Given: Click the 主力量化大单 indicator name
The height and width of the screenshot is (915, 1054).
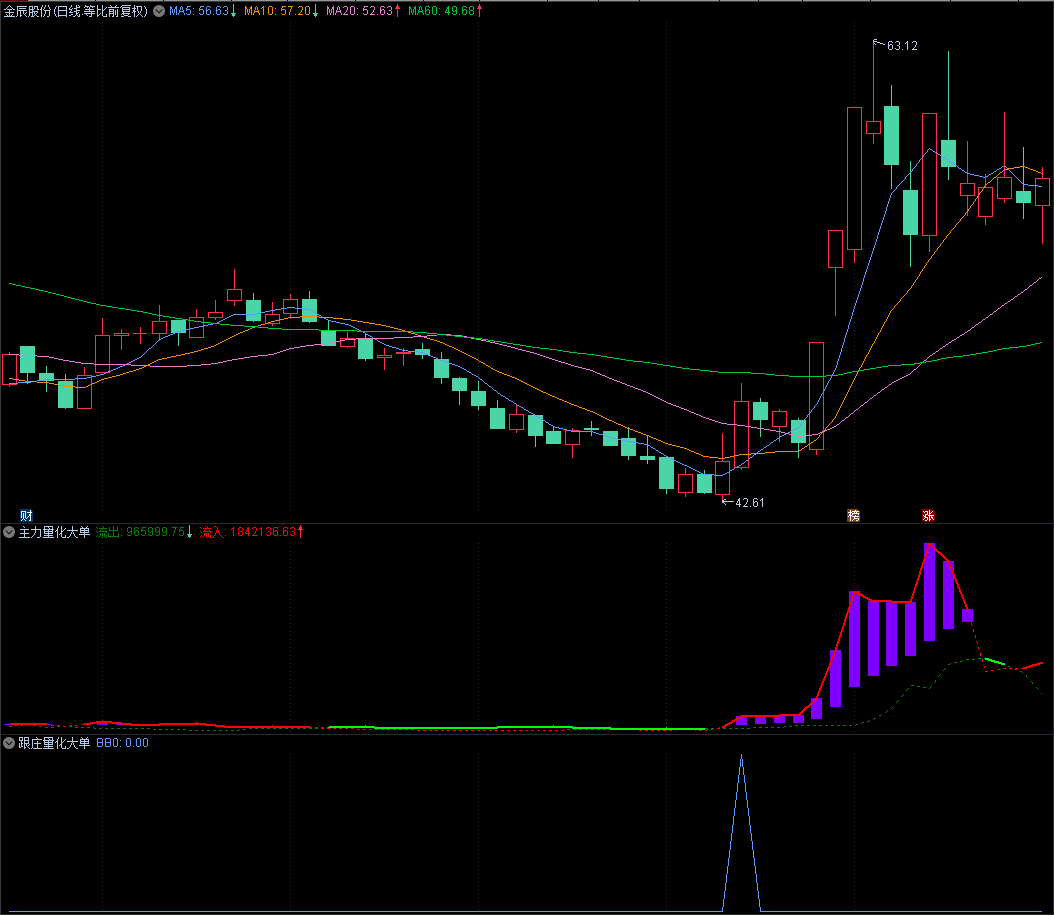Looking at the screenshot, I should pos(54,533).
